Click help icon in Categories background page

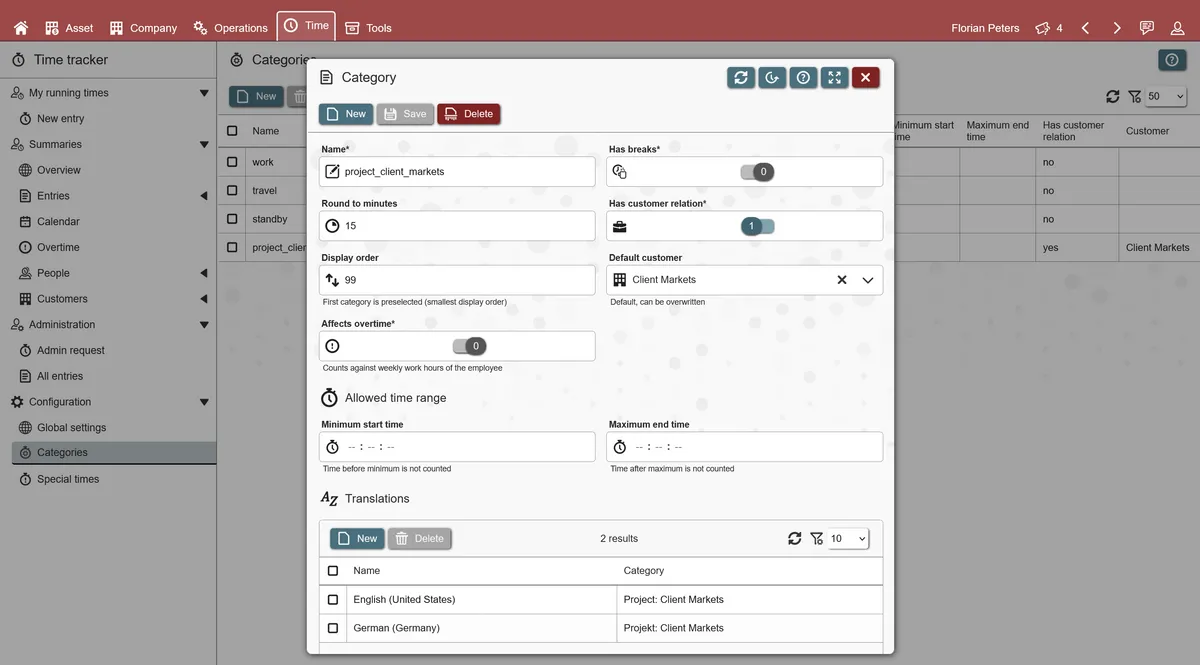[x=1172, y=60]
